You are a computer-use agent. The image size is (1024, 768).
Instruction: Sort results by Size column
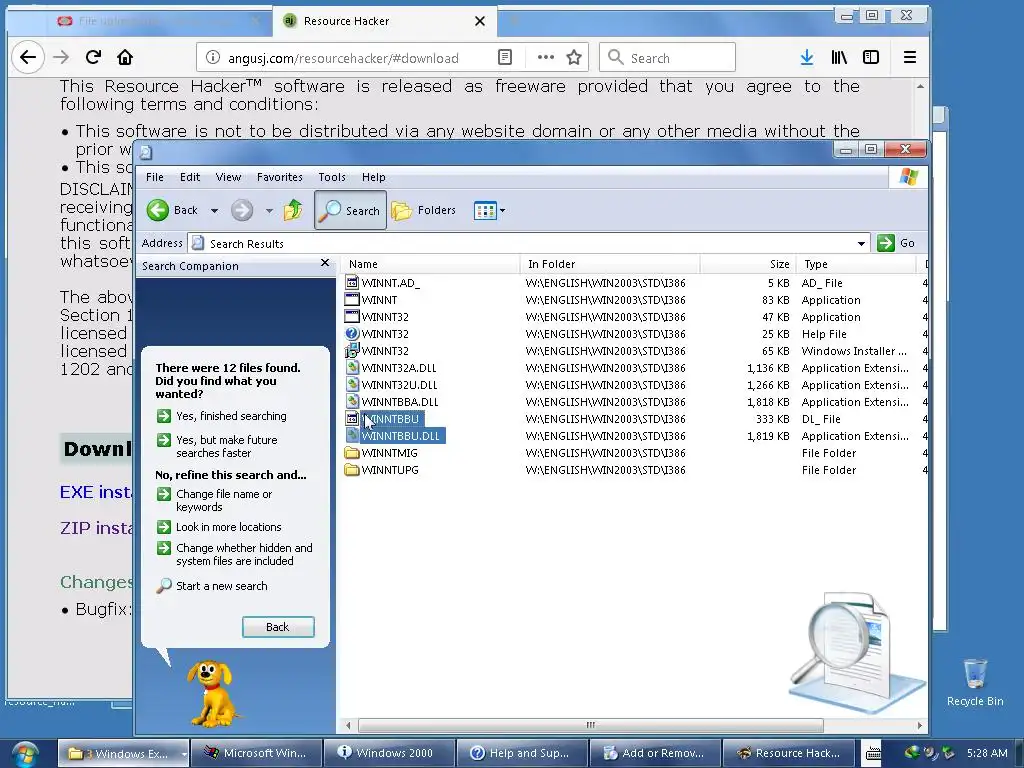tap(748, 264)
